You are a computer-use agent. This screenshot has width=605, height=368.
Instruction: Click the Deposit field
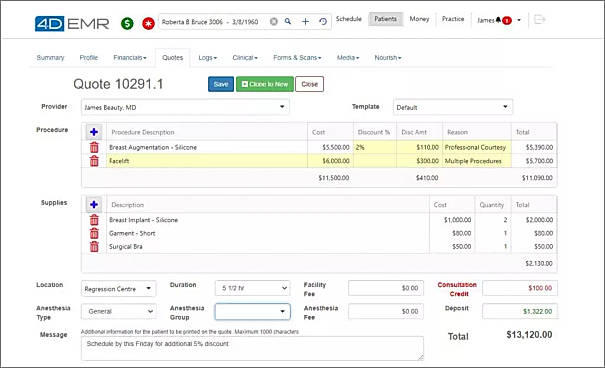click(520, 311)
